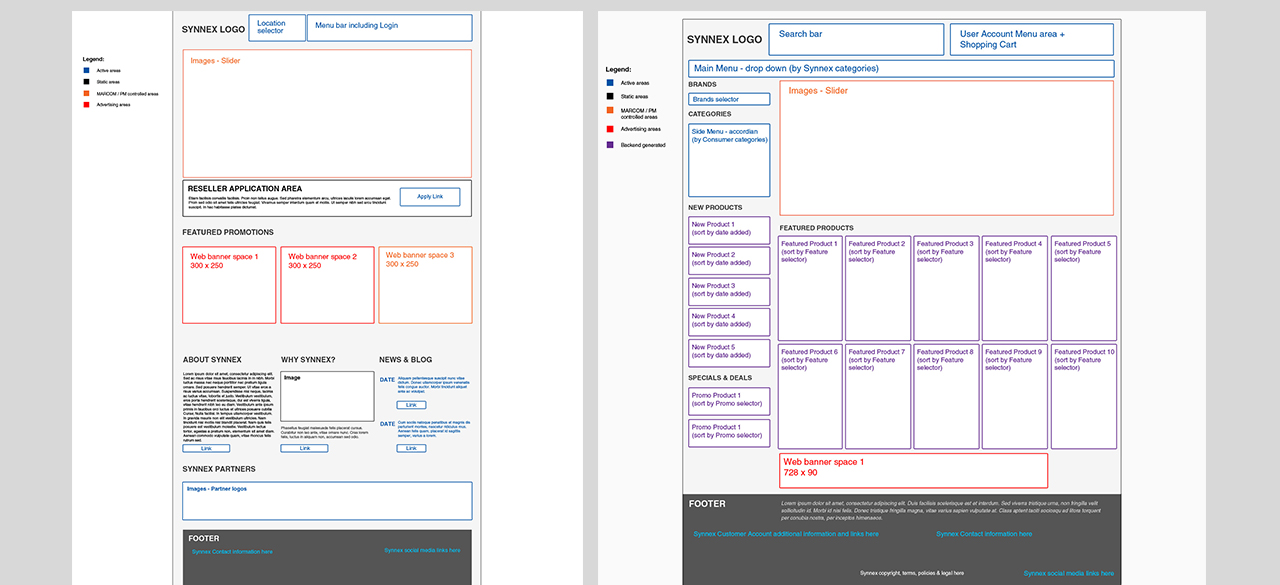The width and height of the screenshot is (1280, 585).
Task: Open the User Account Menu and Shopping Cart area
Action: [x=1031, y=39]
